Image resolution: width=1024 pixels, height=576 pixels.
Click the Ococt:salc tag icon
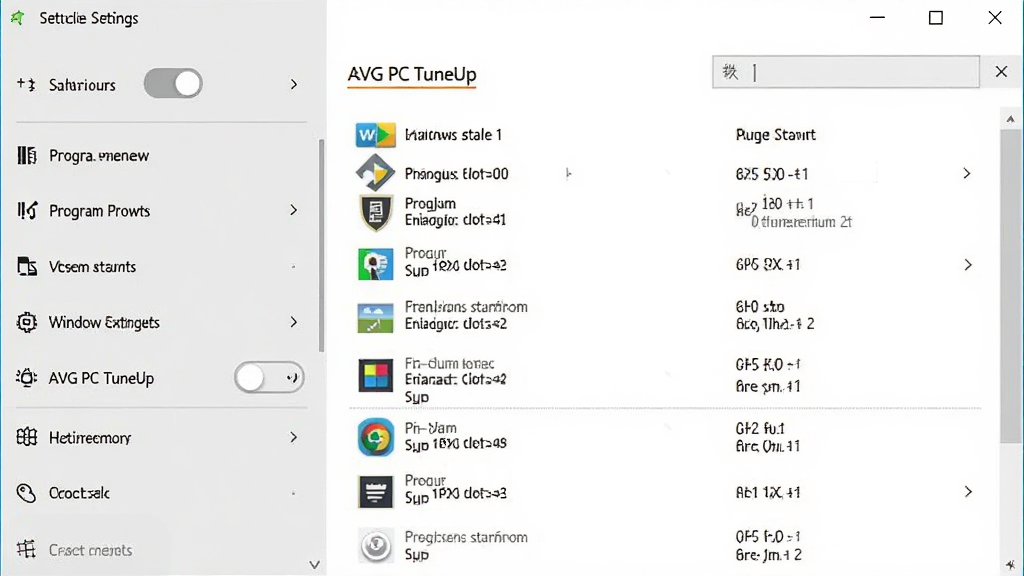pos(26,493)
